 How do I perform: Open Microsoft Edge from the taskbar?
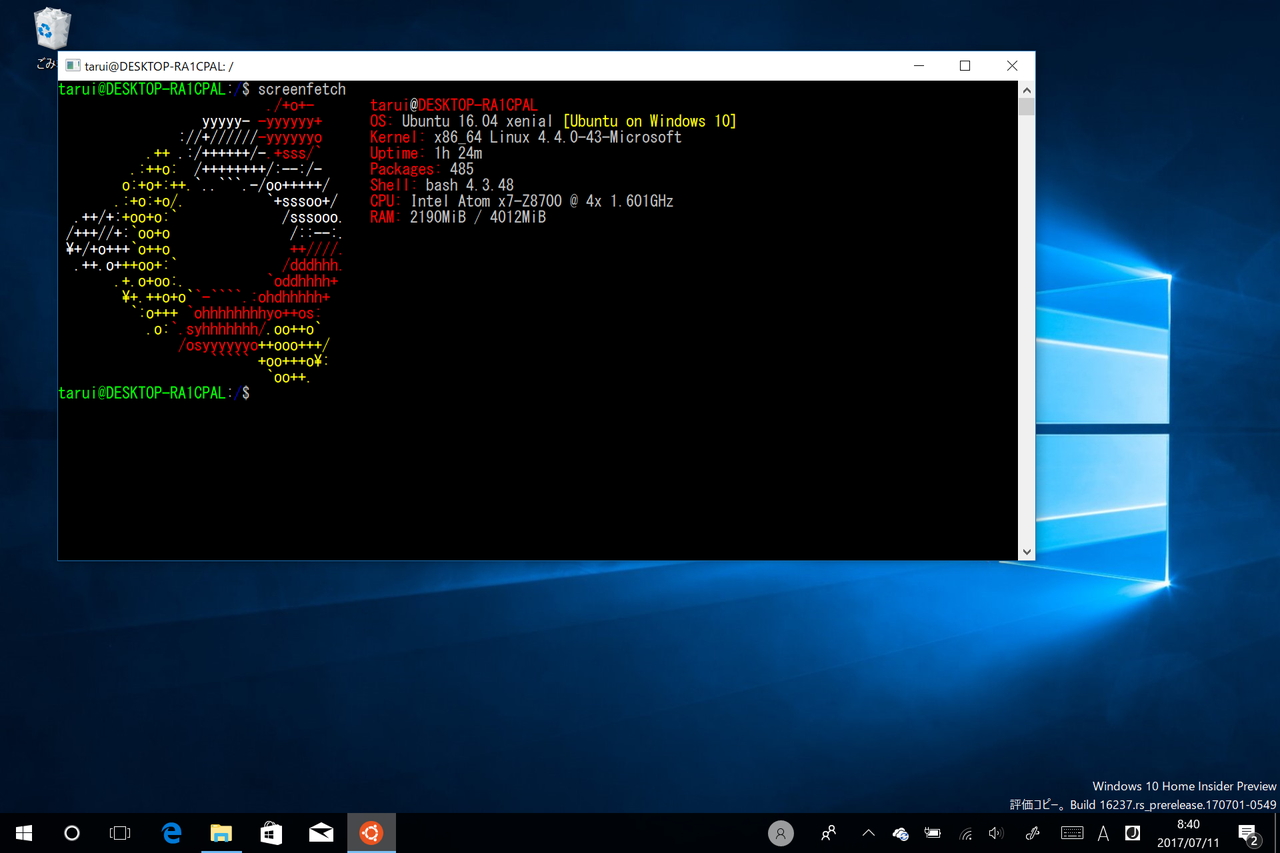(171, 832)
